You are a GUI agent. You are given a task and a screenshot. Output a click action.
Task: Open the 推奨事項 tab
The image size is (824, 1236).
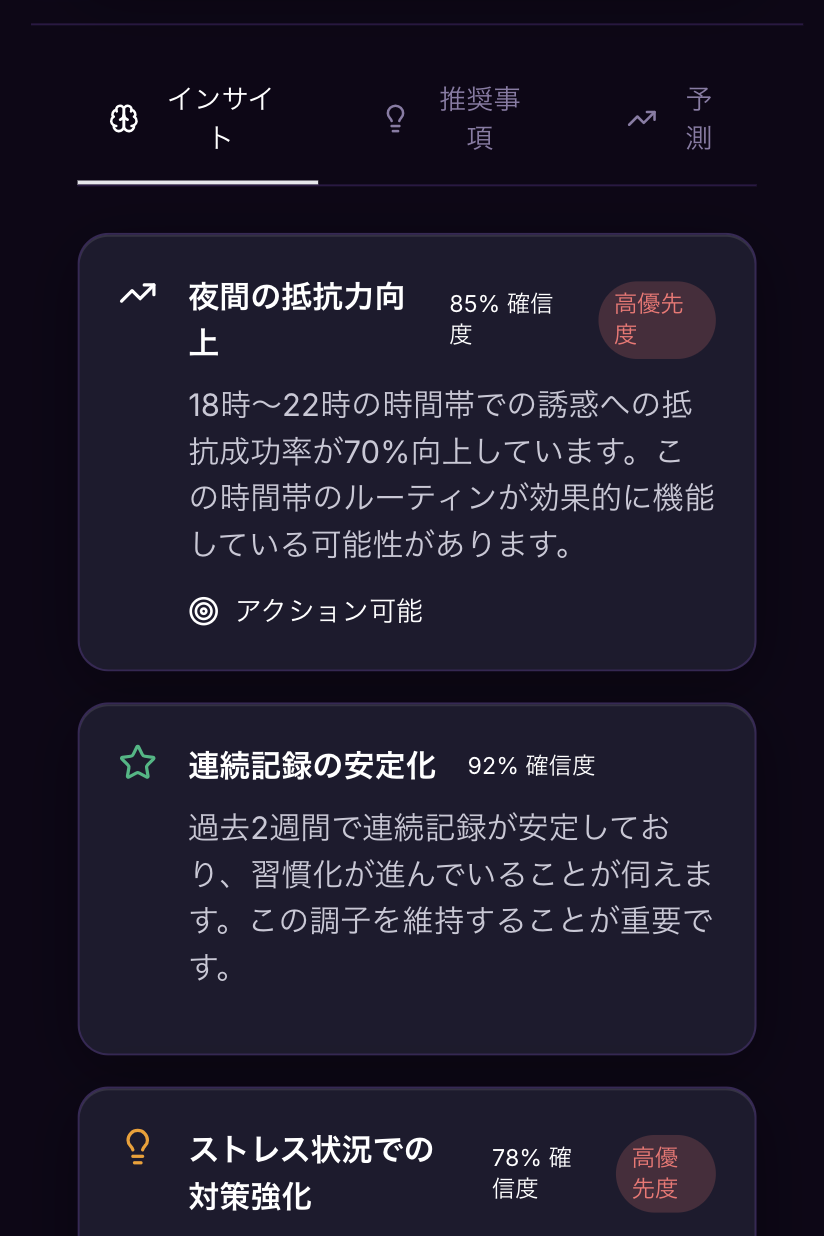pyautogui.click(x=458, y=120)
